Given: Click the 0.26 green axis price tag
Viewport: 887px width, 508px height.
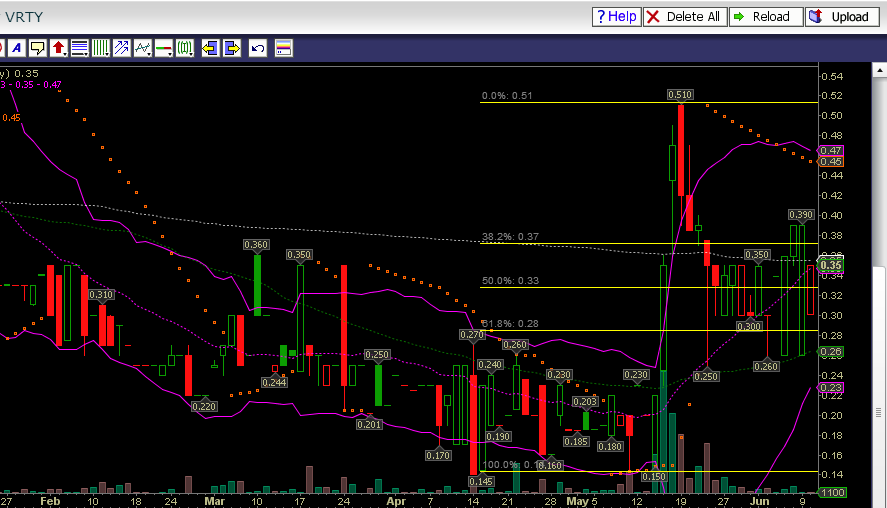Looking at the screenshot, I should click(830, 352).
